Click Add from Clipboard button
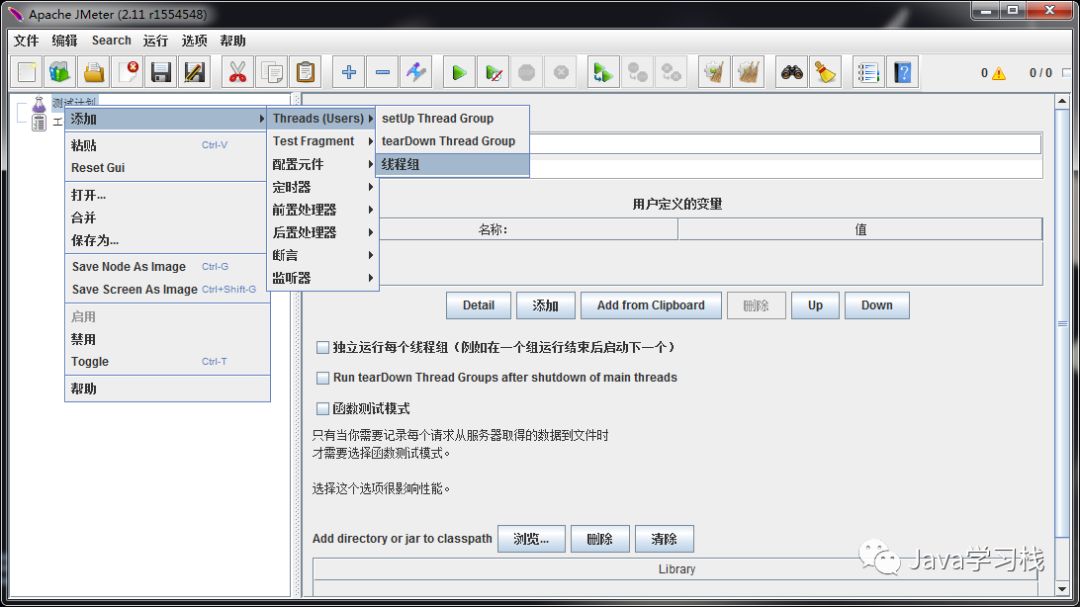The height and width of the screenshot is (607, 1080). point(651,305)
